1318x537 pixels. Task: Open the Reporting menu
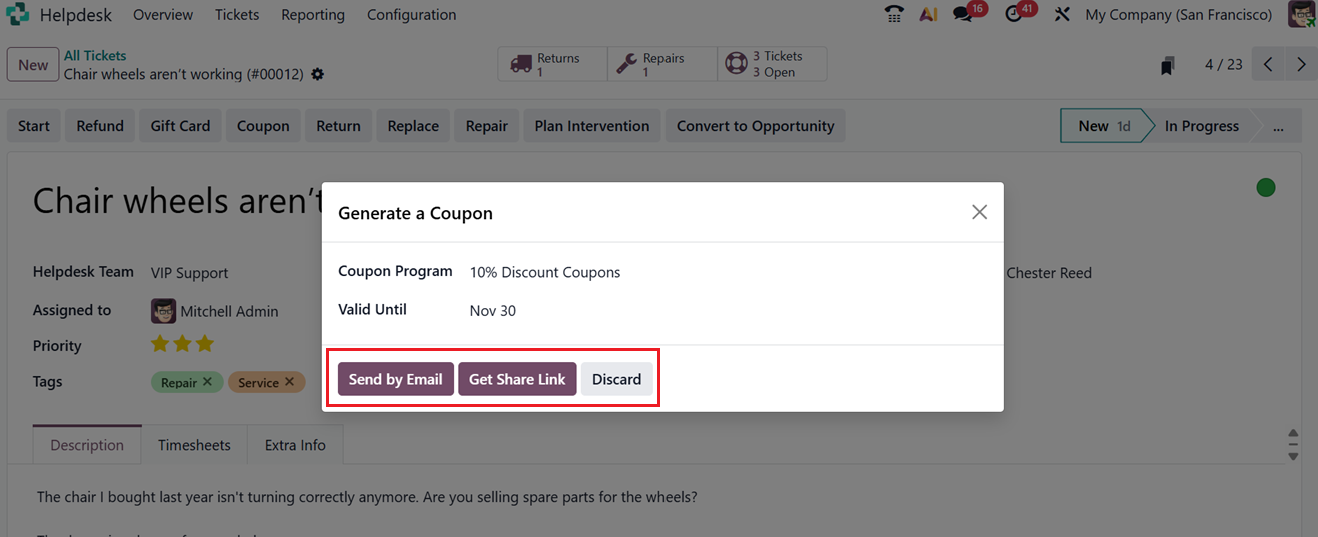[313, 15]
